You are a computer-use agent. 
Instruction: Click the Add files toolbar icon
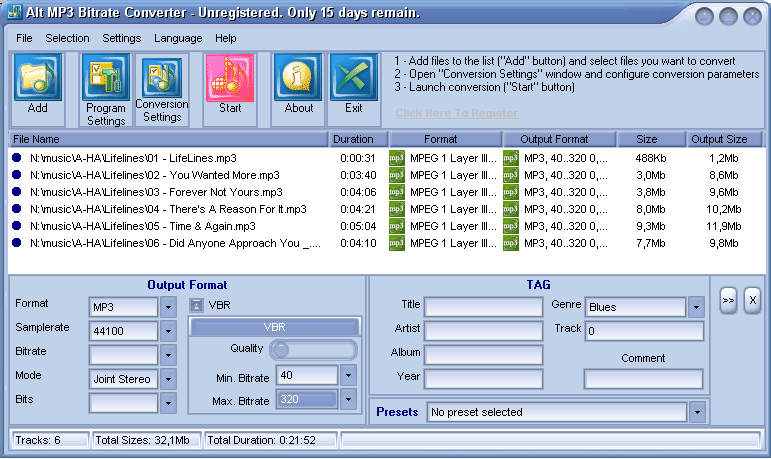click(38, 78)
